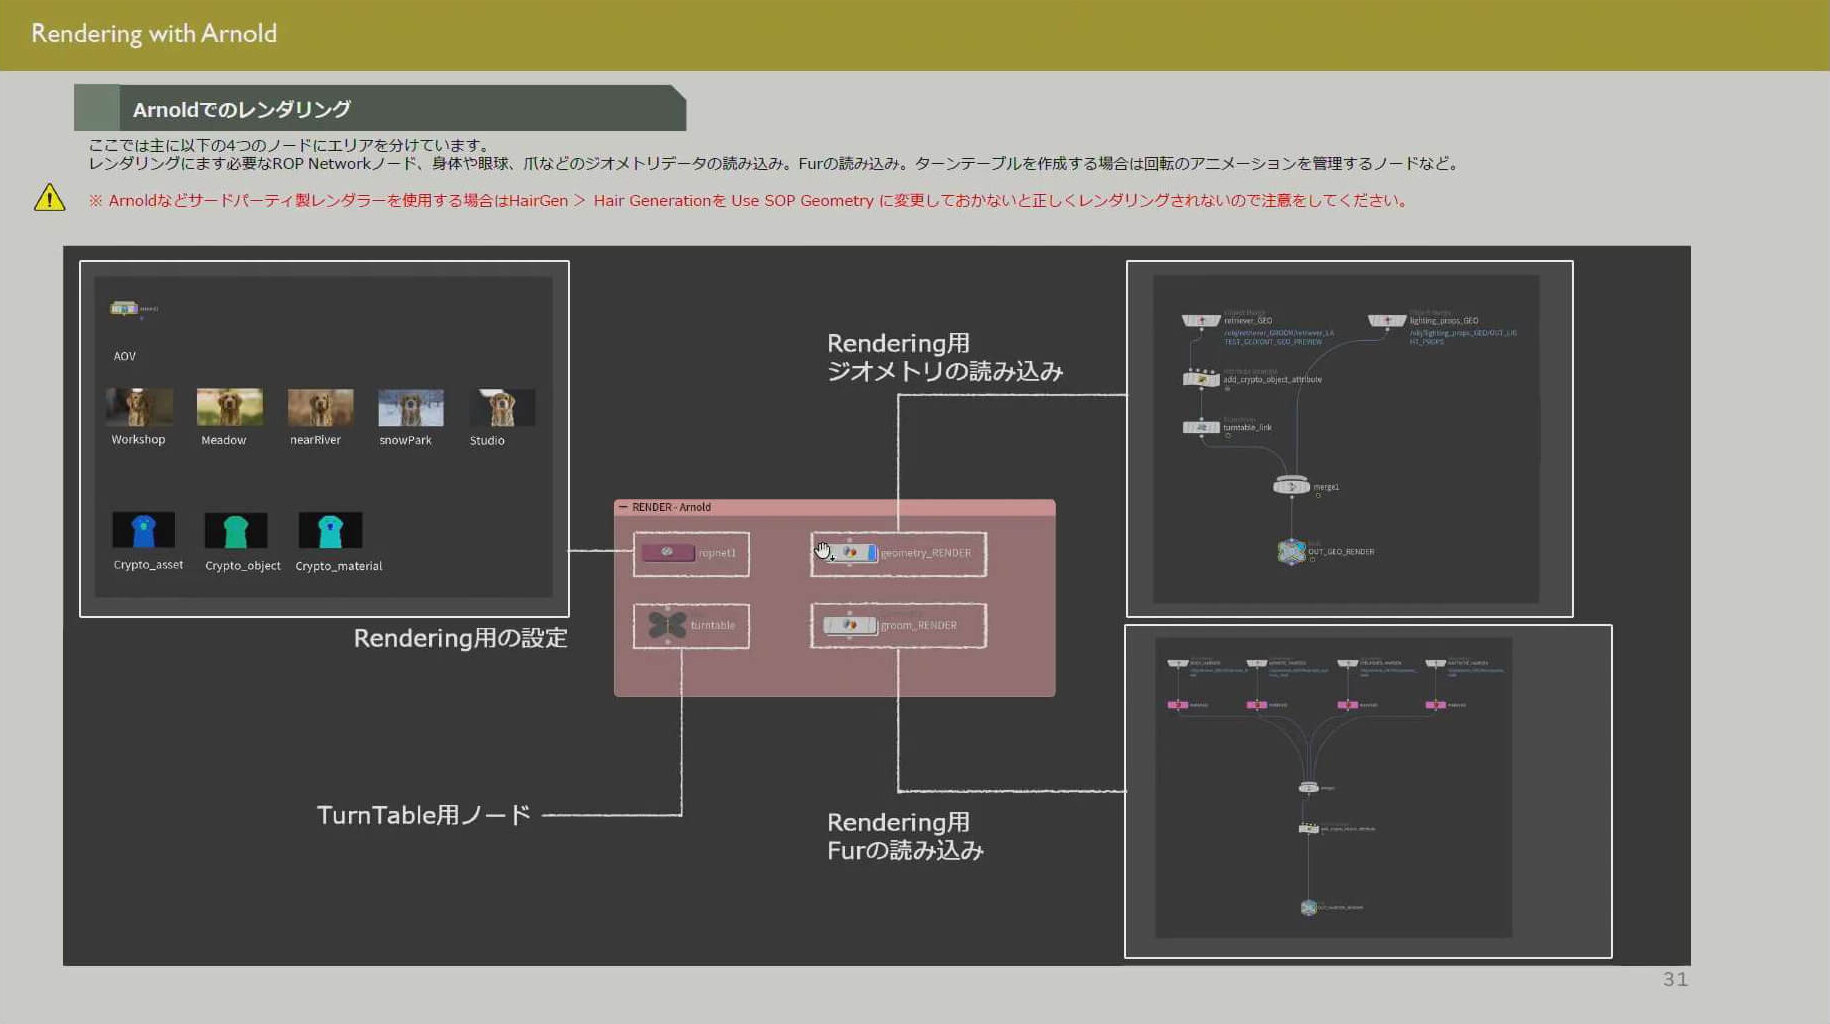This screenshot has width=1830, height=1024.
Task: Select the lighting_props_GEO node
Action: coord(1387,321)
